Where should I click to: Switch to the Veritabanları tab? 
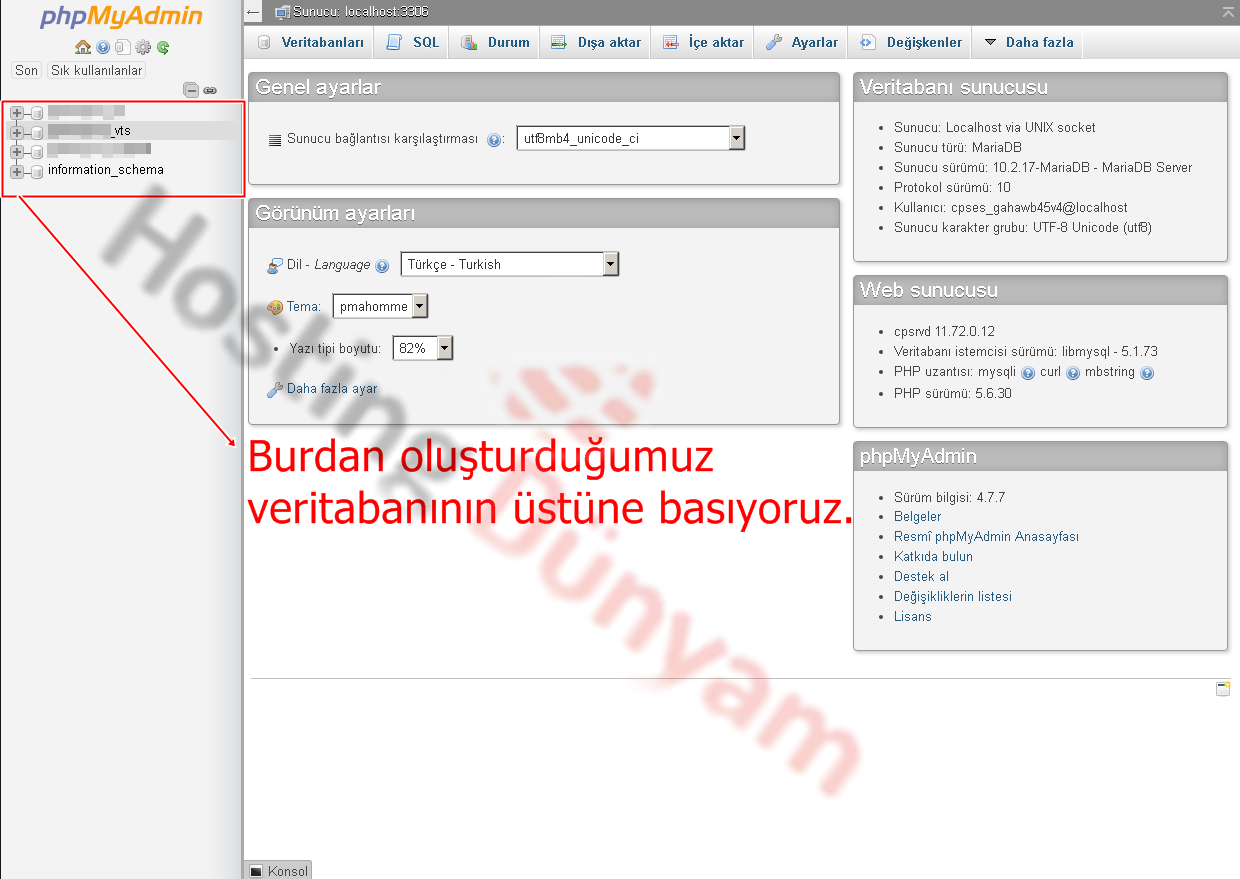310,42
